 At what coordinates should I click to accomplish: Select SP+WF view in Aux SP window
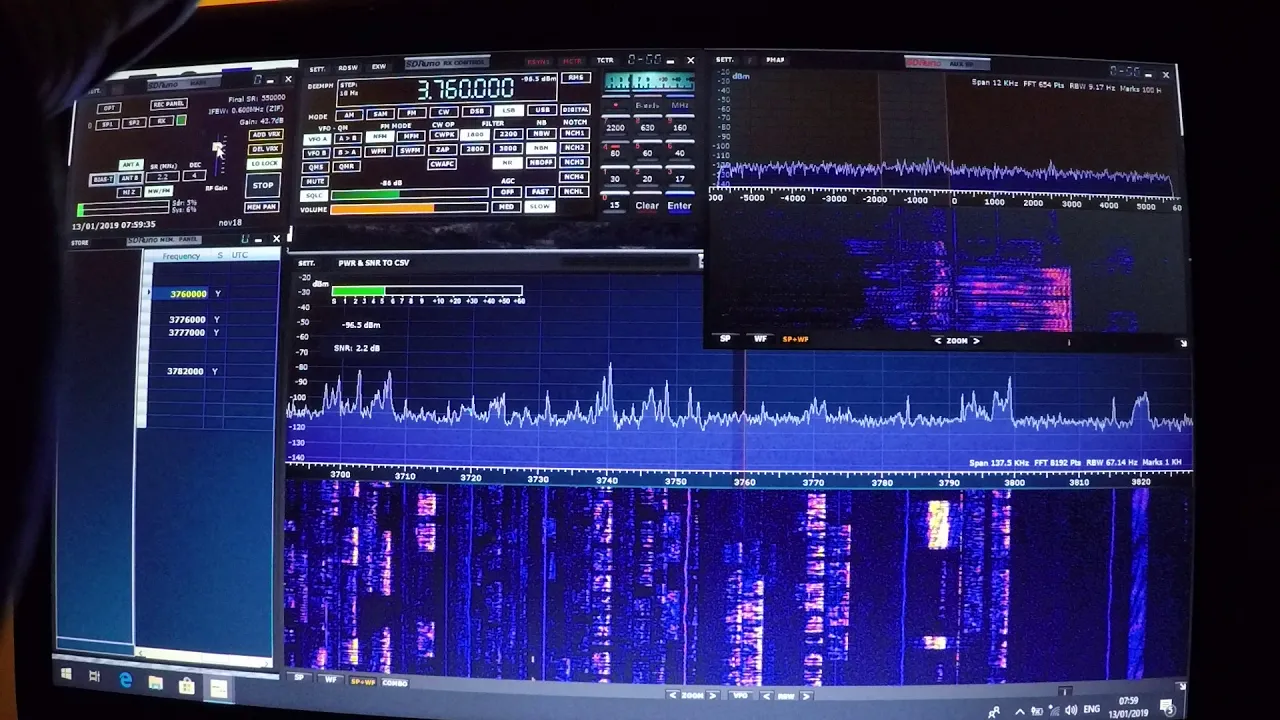pos(795,339)
